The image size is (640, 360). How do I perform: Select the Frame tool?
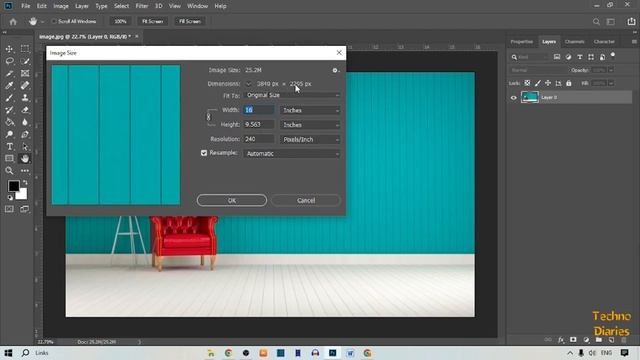[x=25, y=73]
